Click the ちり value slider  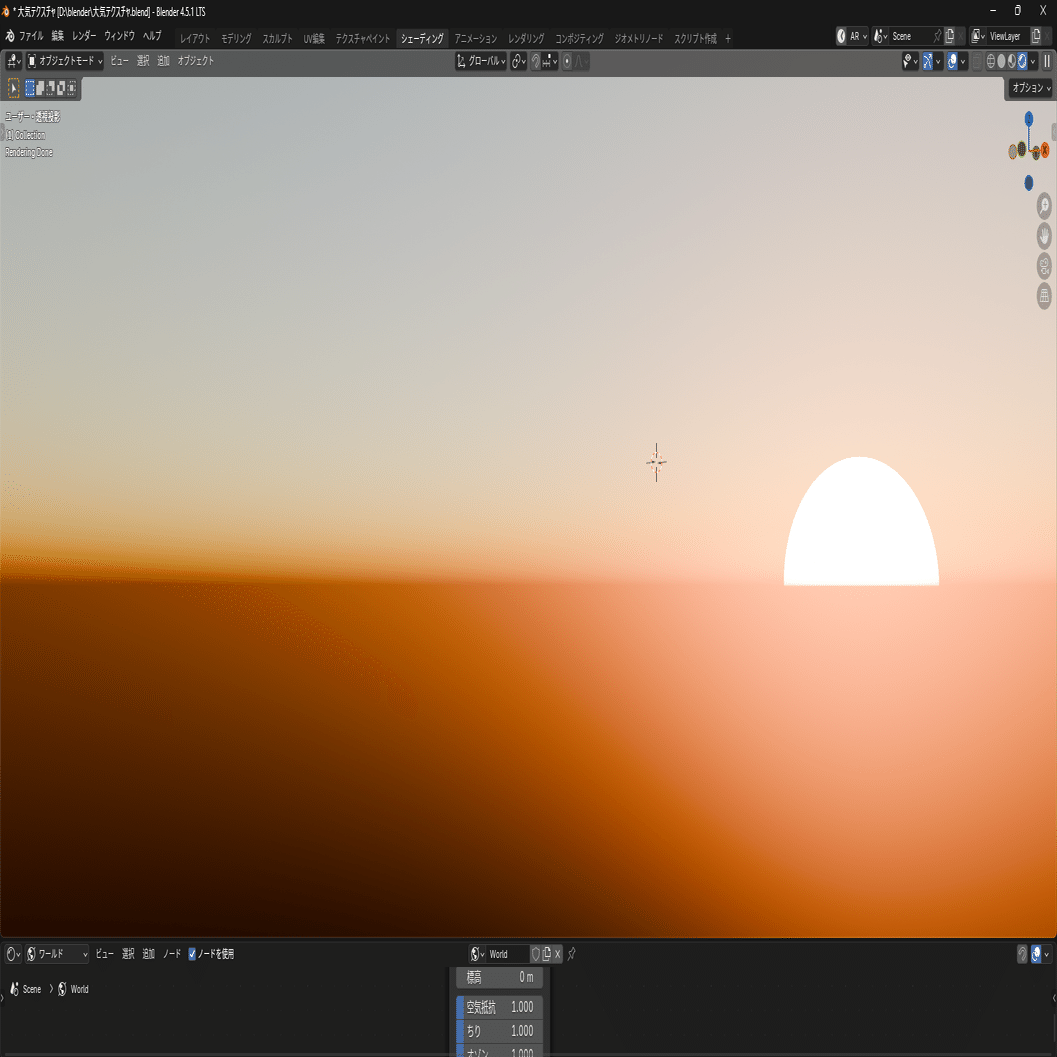(500, 1031)
